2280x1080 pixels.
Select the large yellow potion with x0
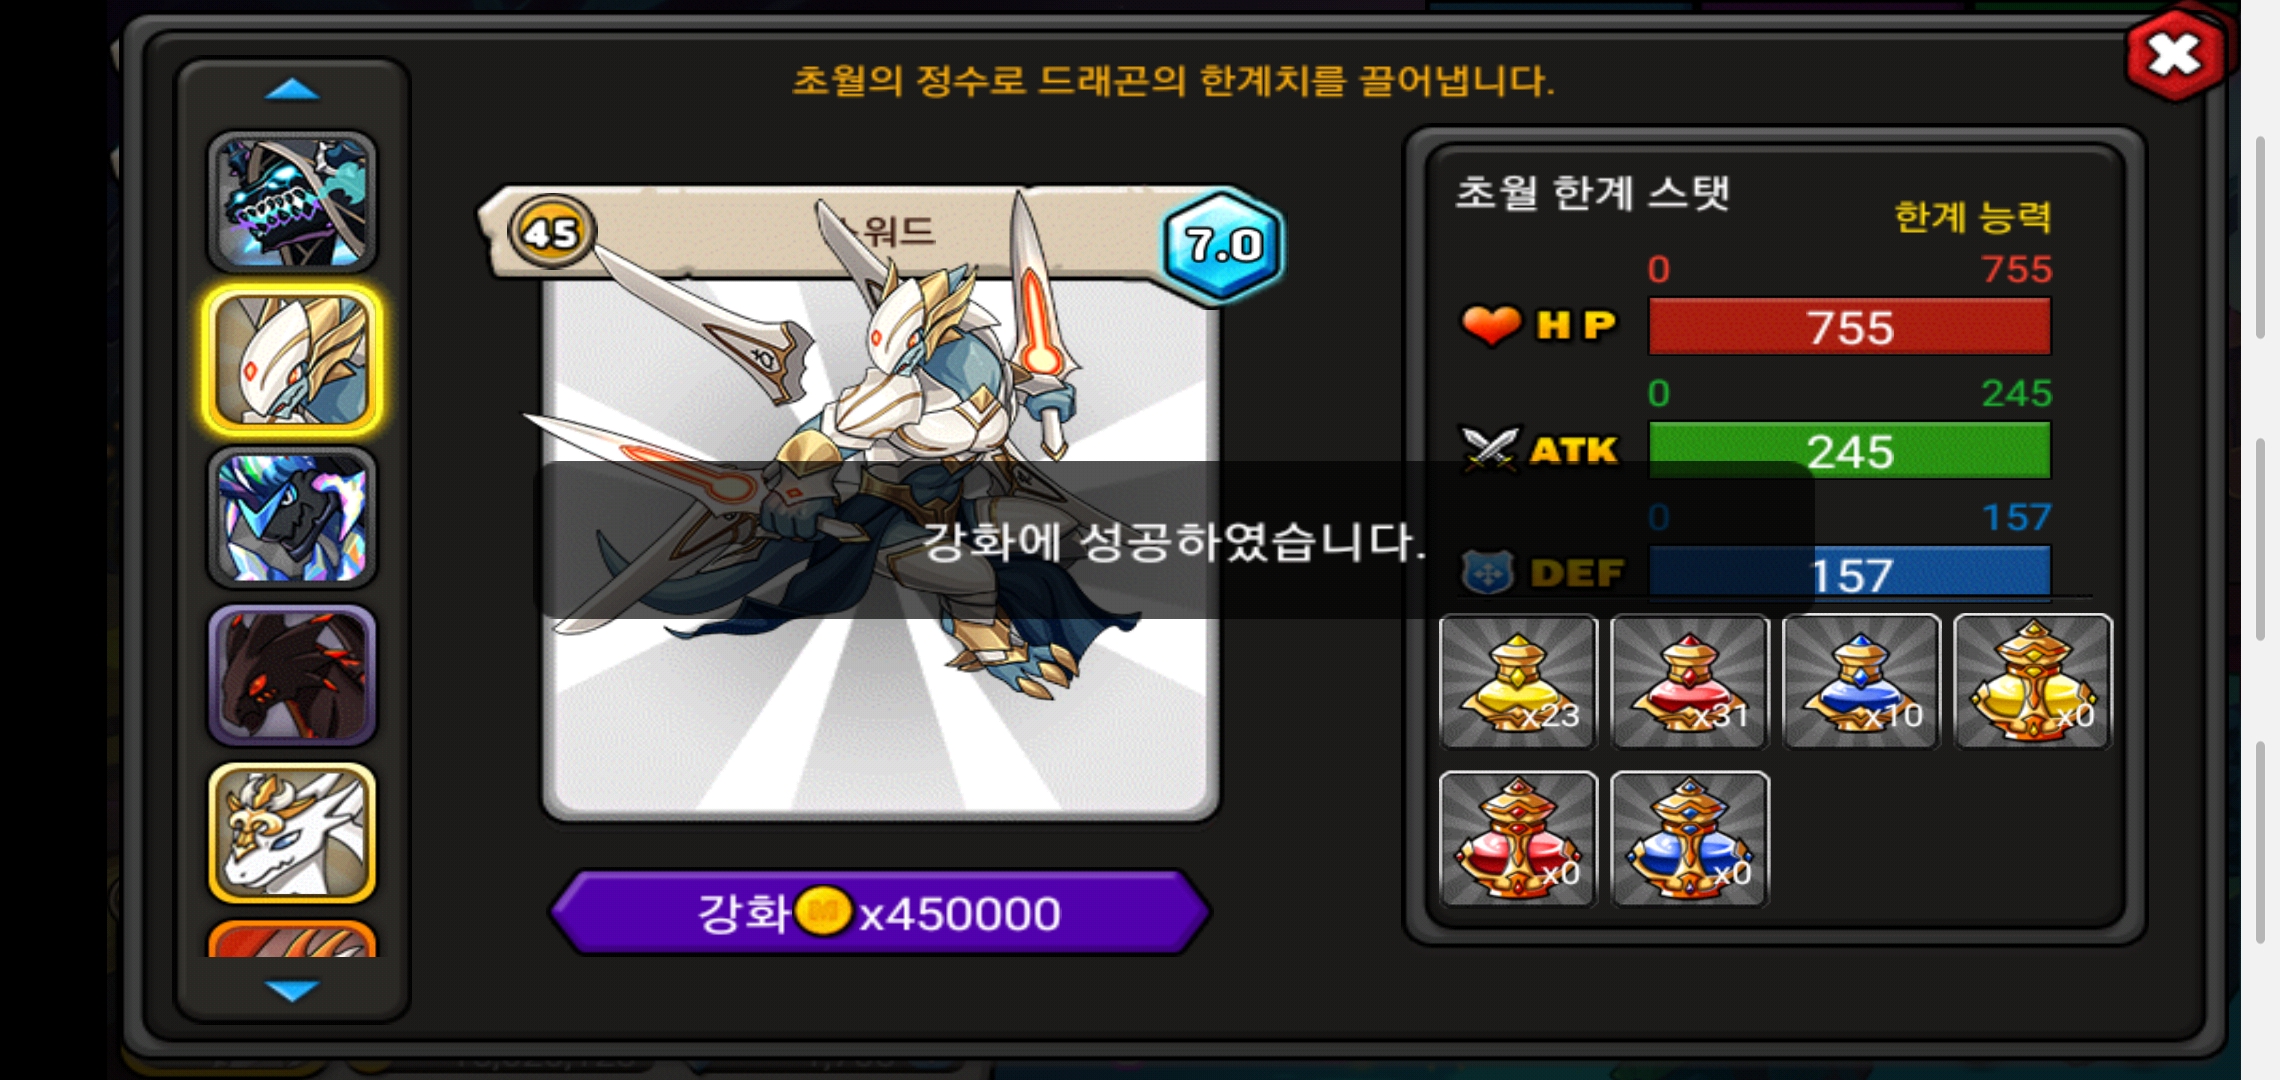[2033, 681]
